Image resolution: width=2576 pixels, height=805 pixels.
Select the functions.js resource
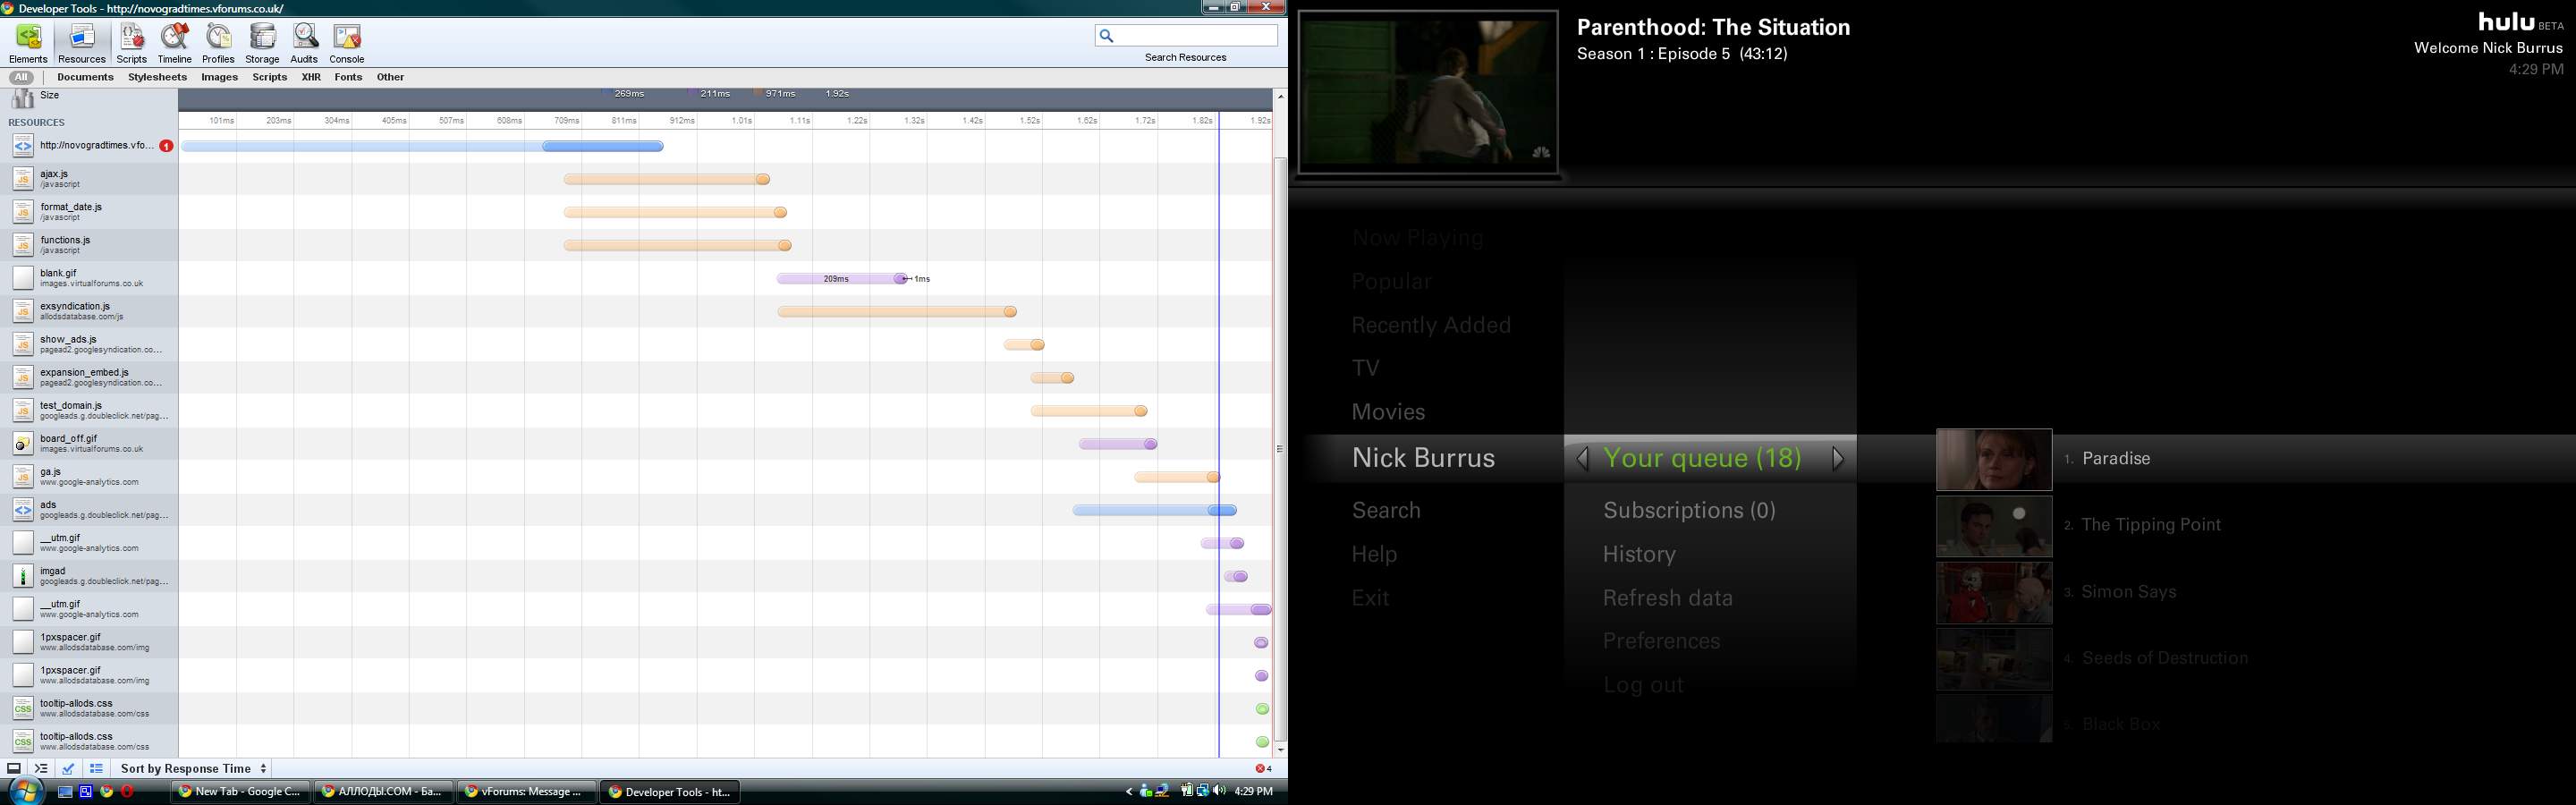[89, 245]
